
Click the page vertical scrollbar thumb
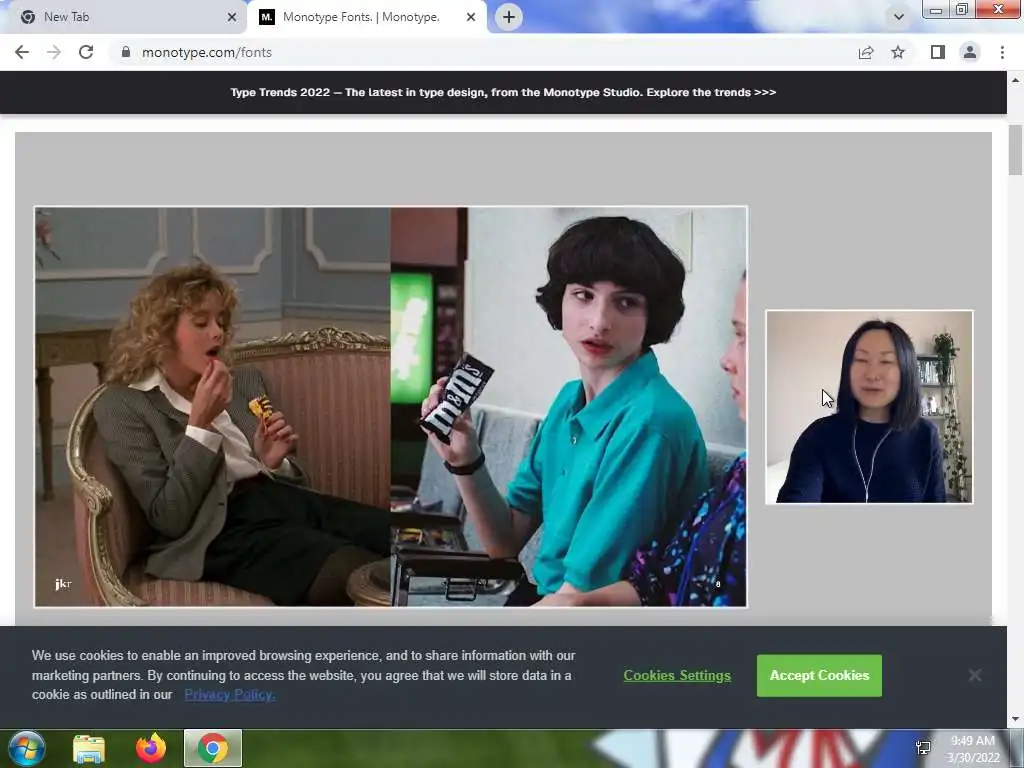tap(1015, 150)
